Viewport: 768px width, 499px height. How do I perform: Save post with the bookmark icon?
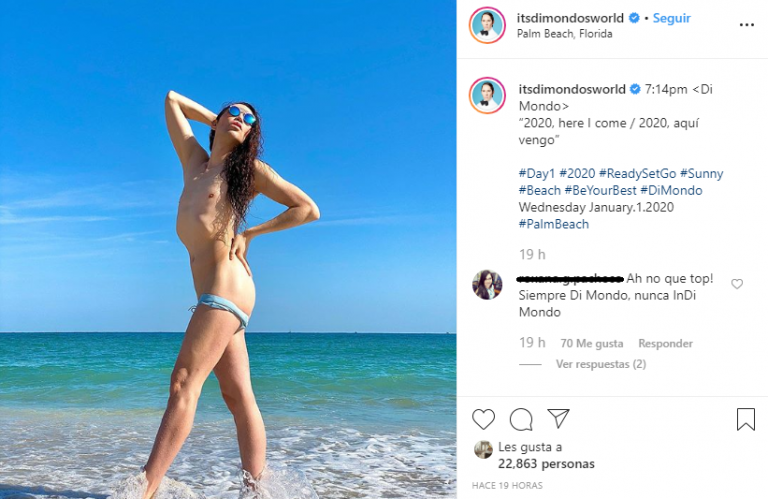coord(745,419)
